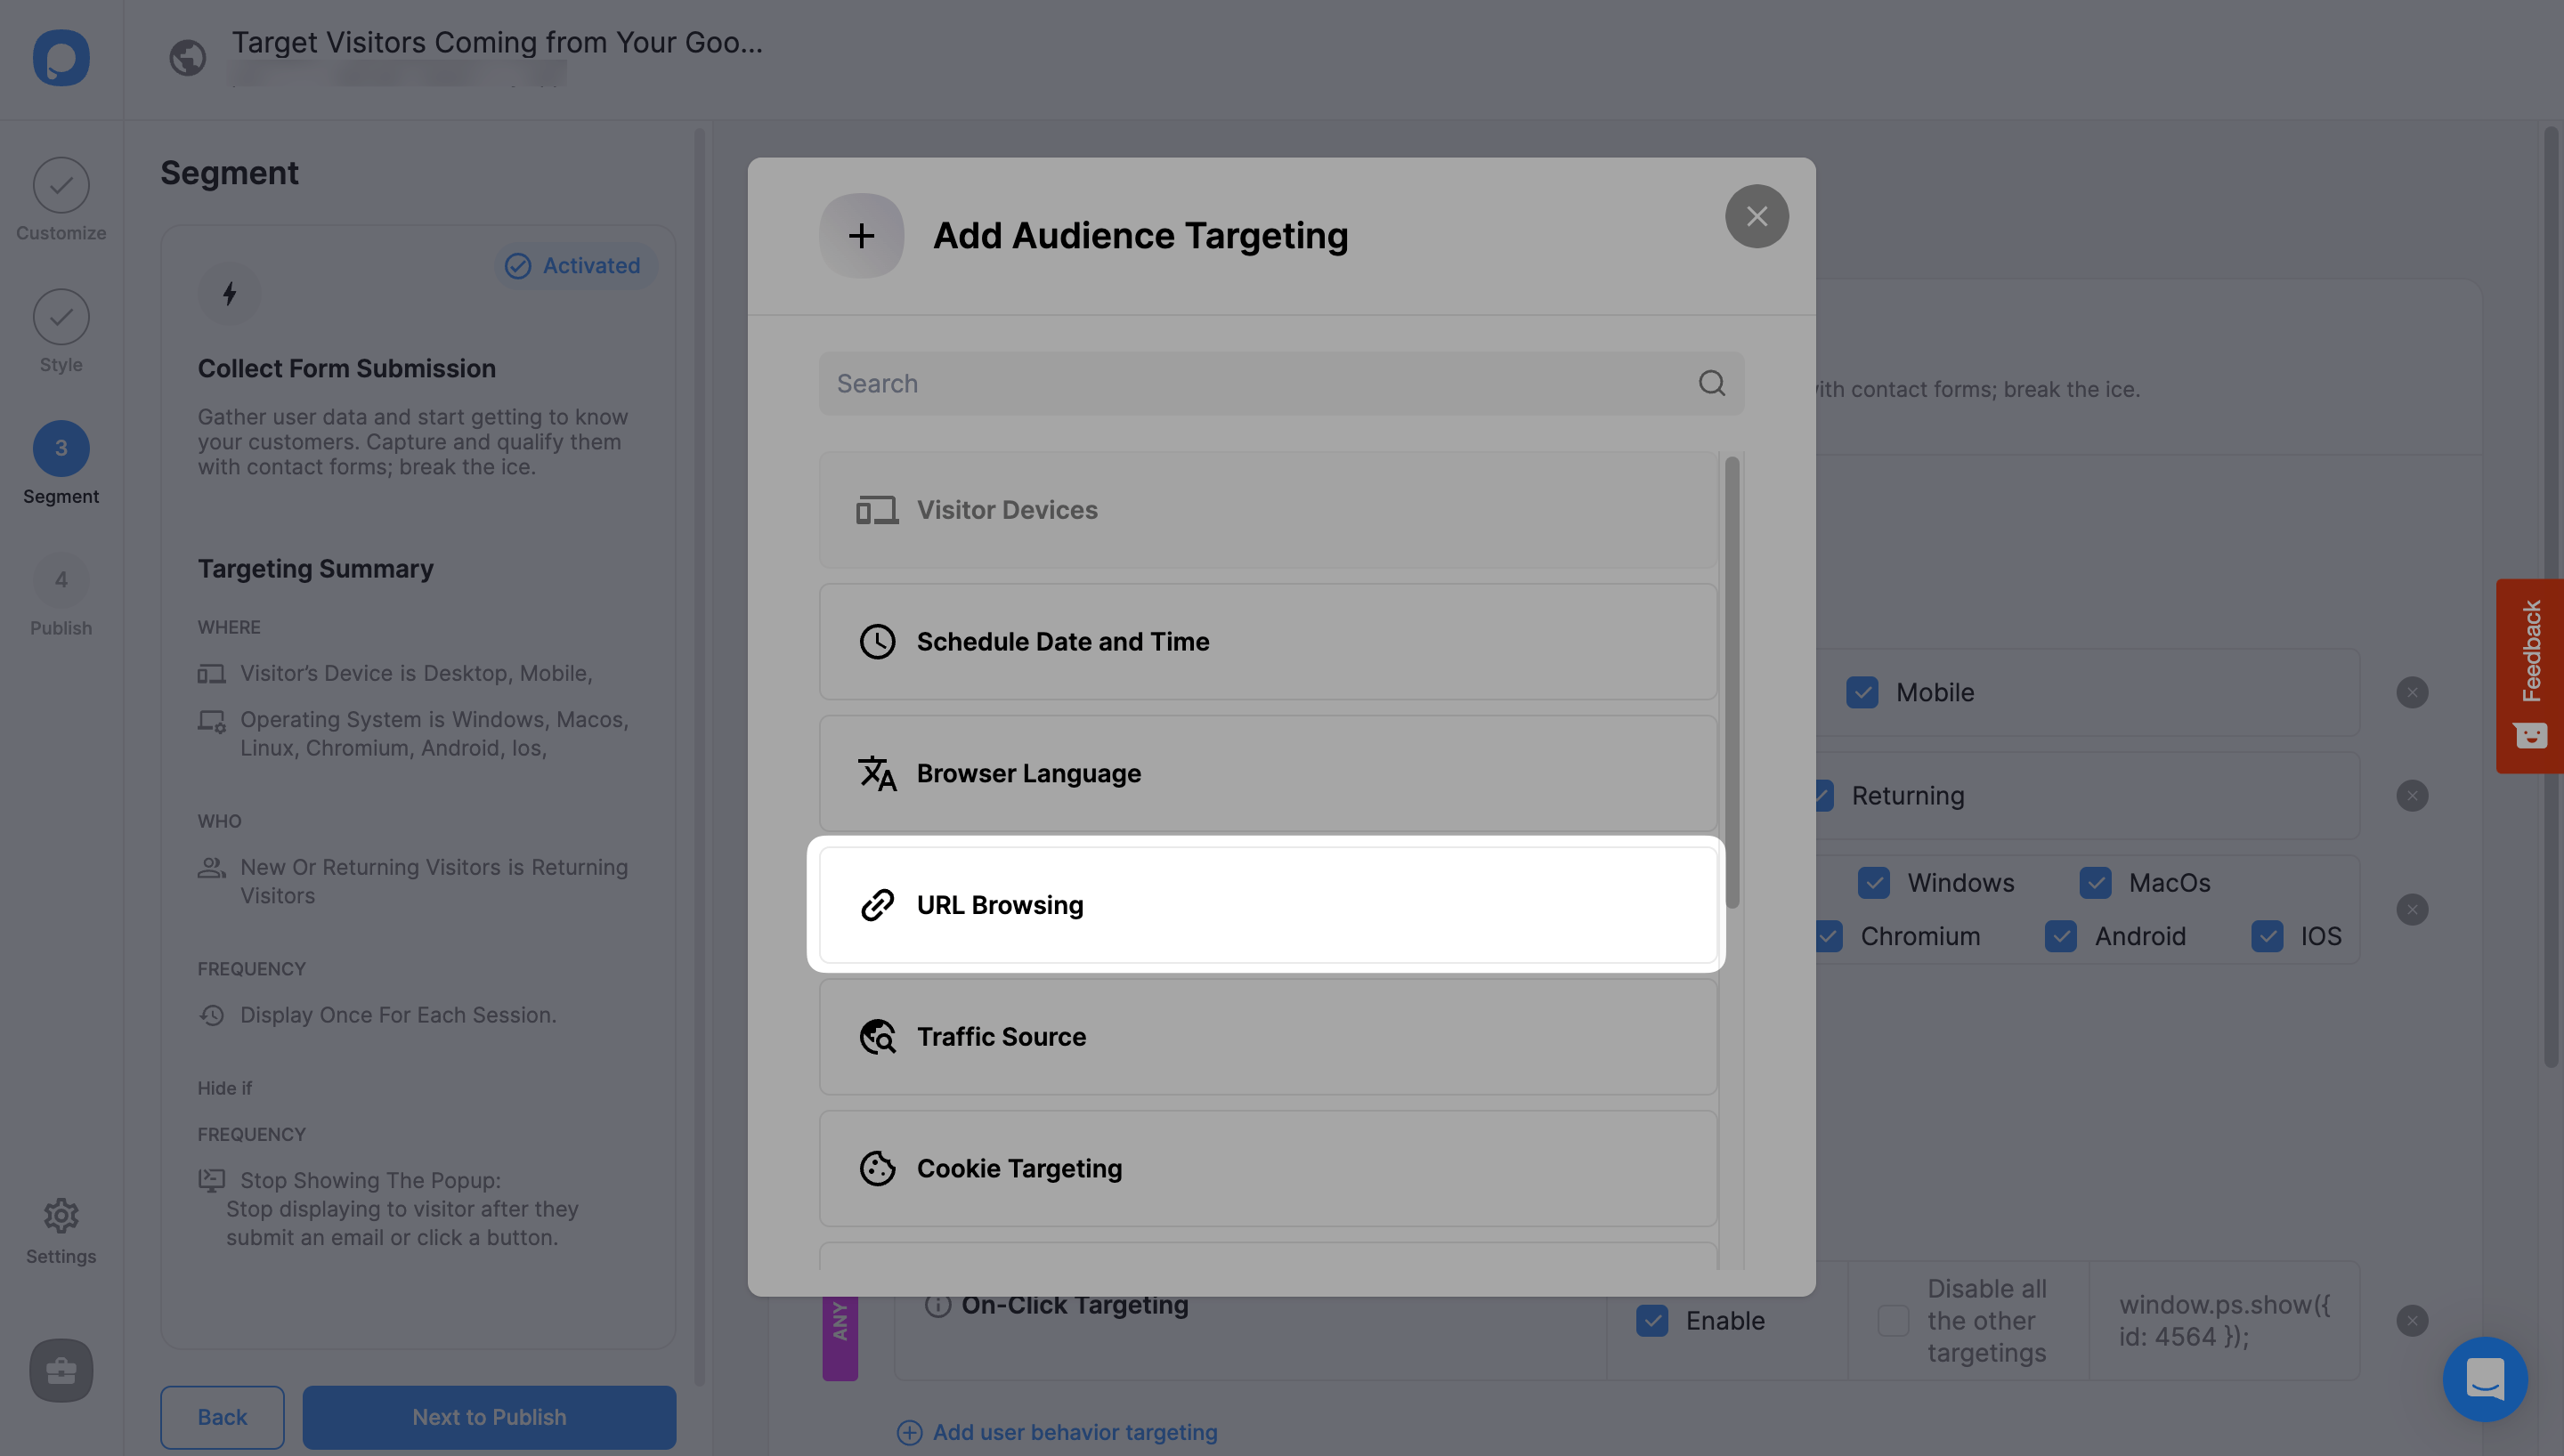Click the Cookie Targeting icon
The image size is (2564, 1456).
[x=875, y=1168]
